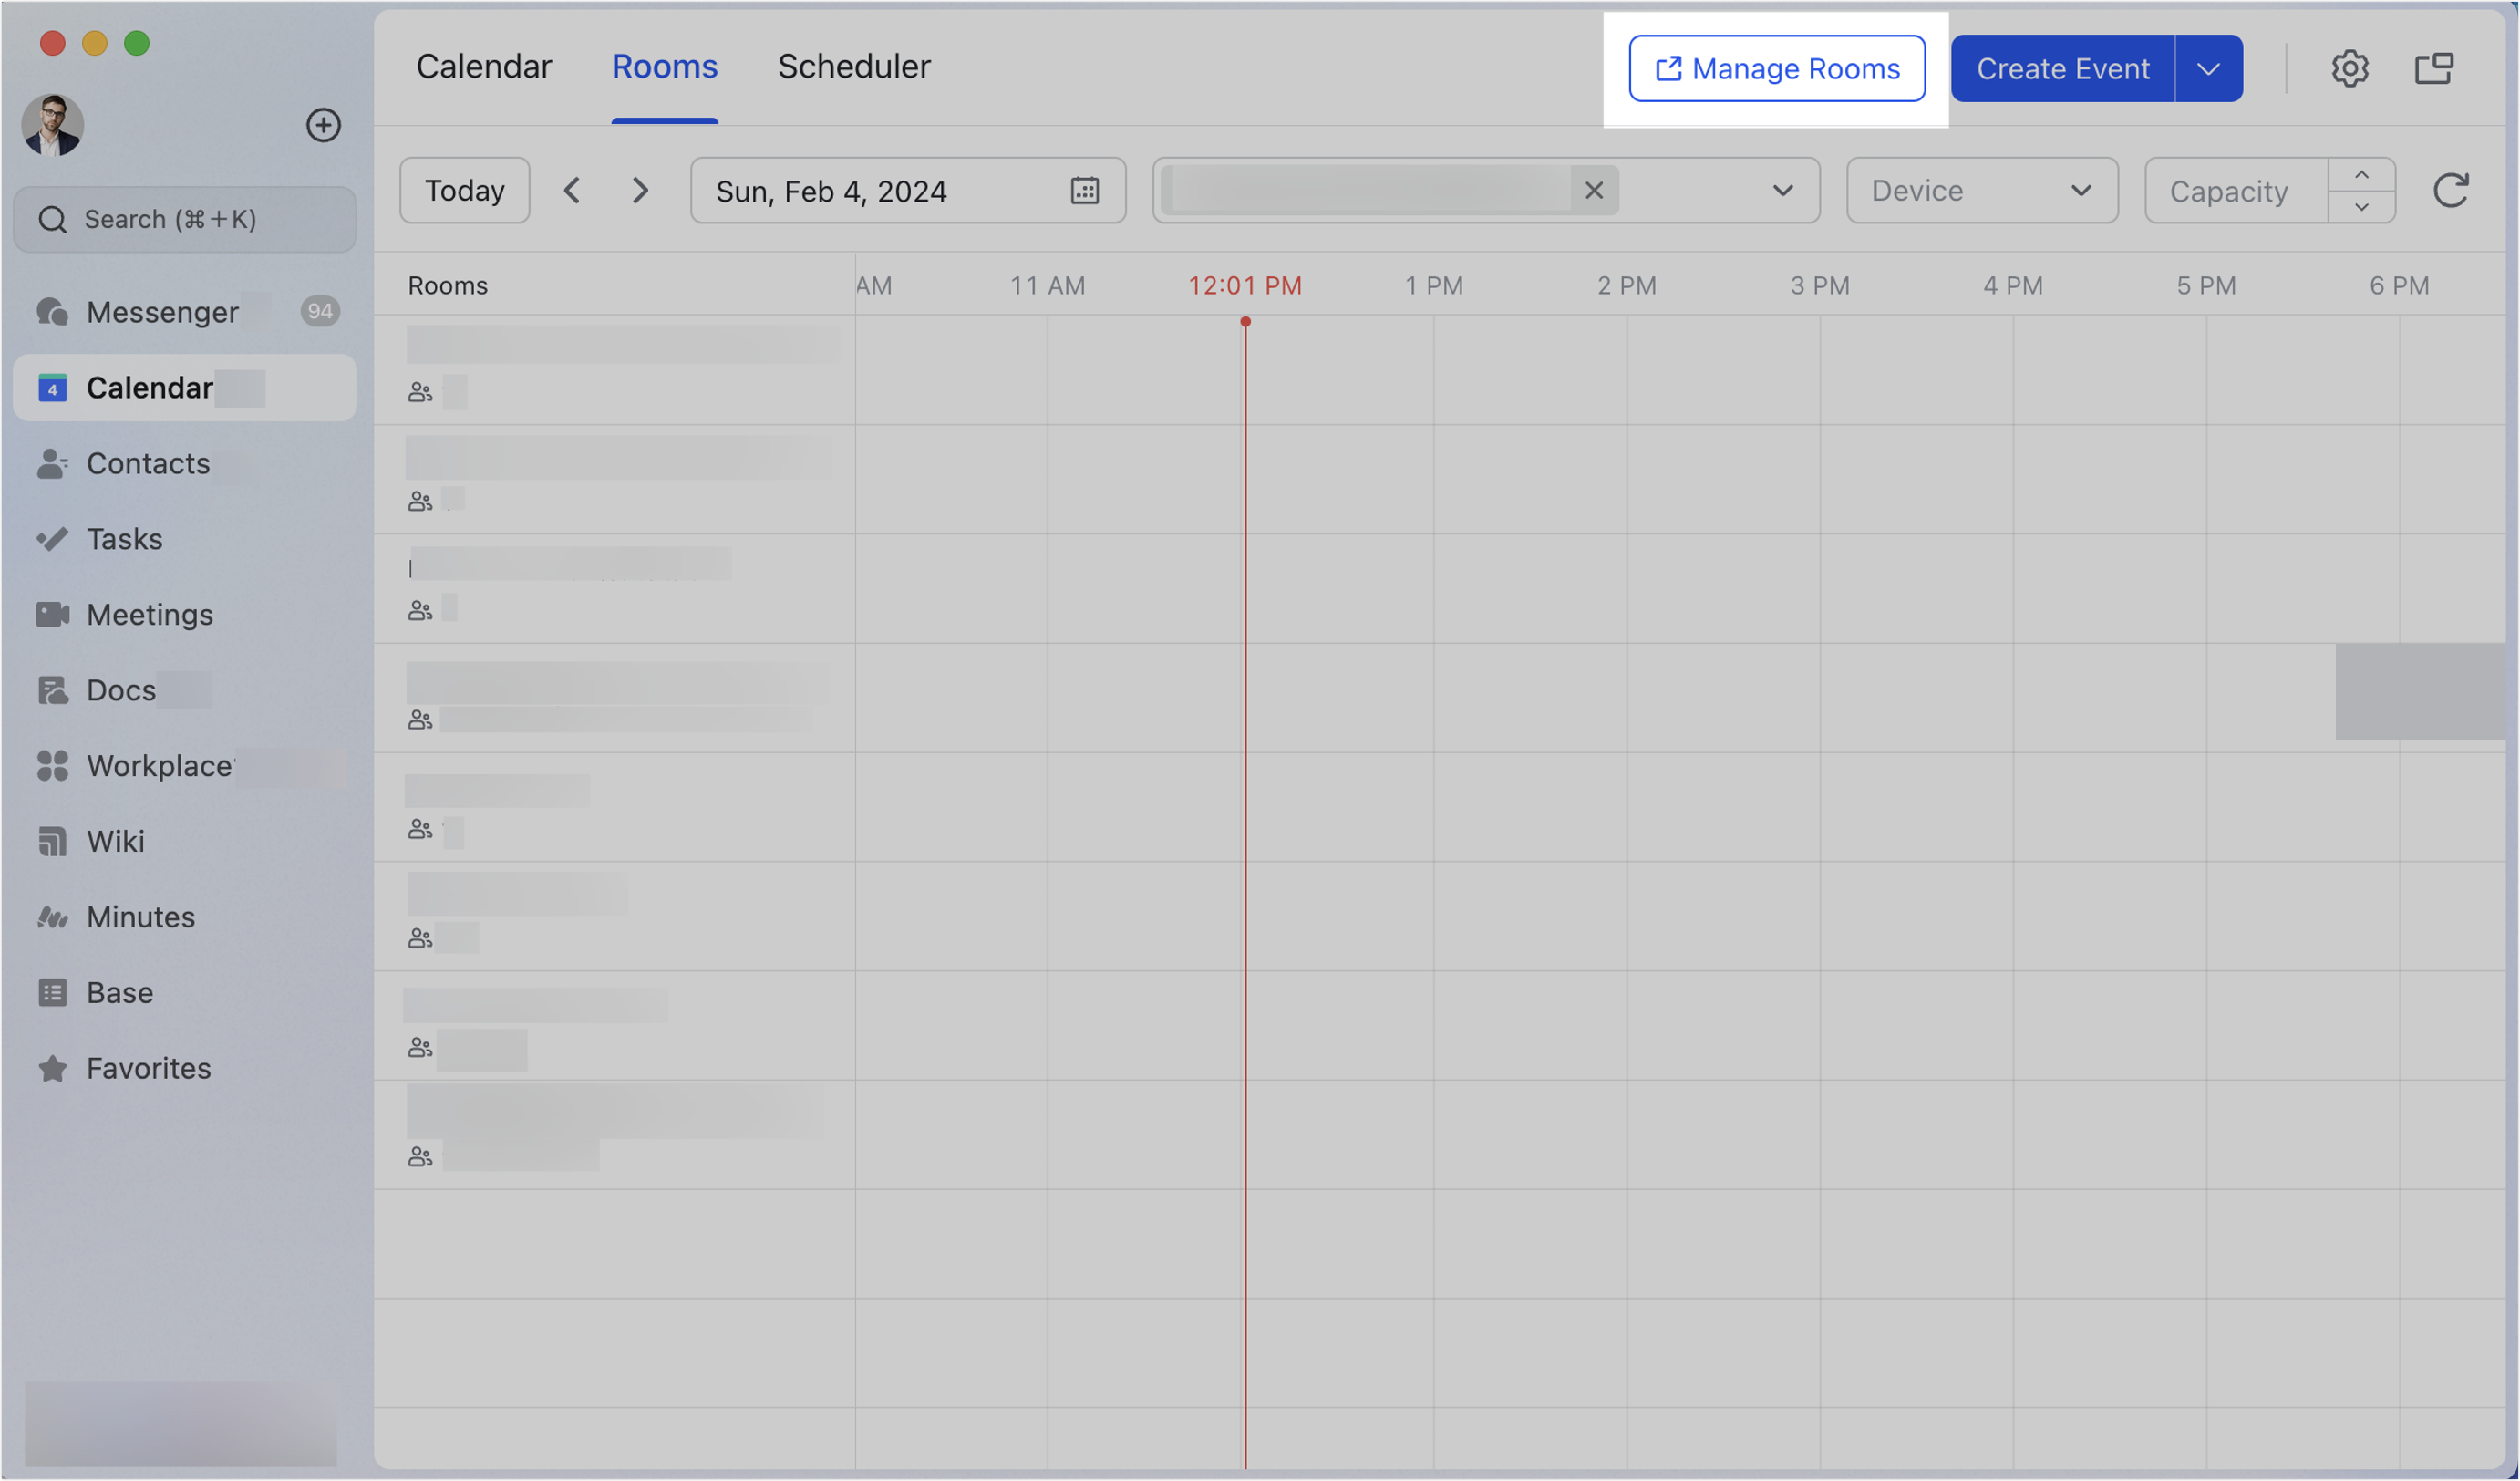
Task: Open the Docs section
Action: pos(119,689)
